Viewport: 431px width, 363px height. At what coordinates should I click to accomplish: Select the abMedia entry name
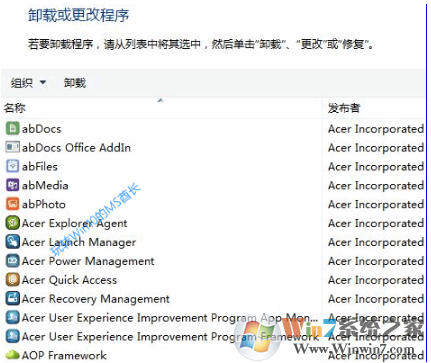pyautogui.click(x=45, y=186)
